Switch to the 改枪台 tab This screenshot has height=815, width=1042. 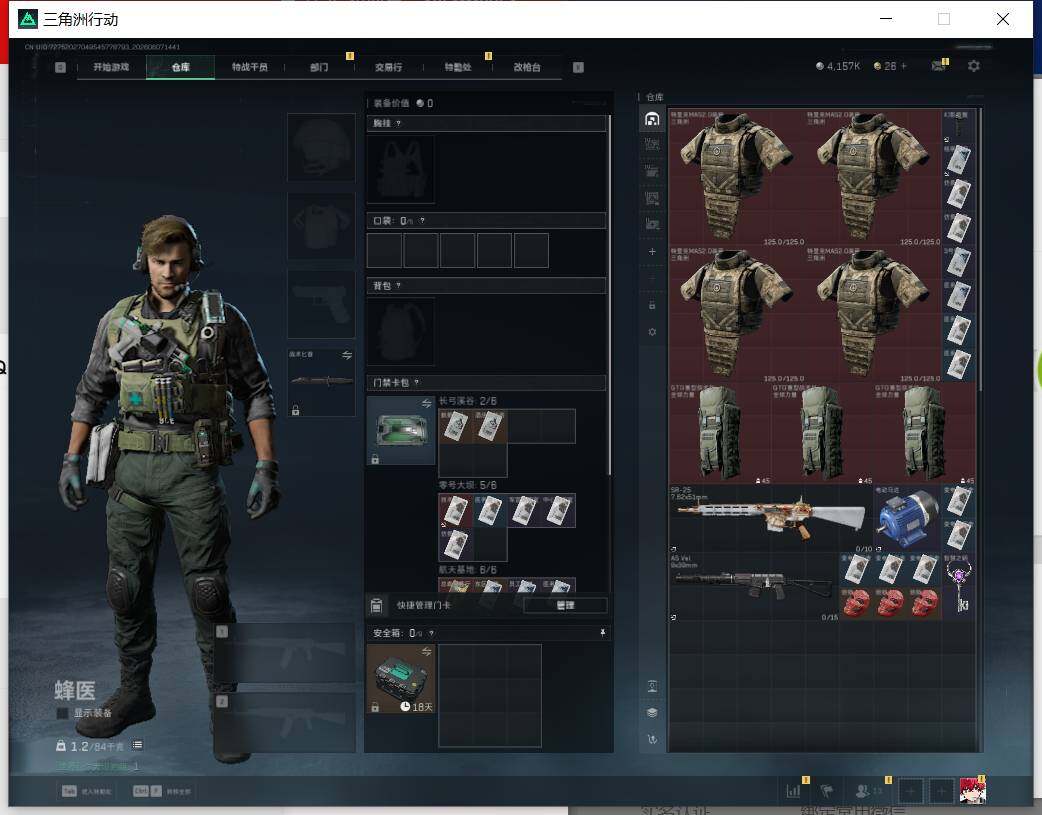click(527, 67)
